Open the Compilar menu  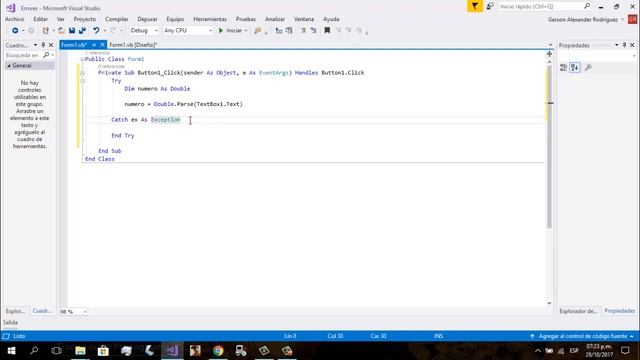click(x=117, y=19)
